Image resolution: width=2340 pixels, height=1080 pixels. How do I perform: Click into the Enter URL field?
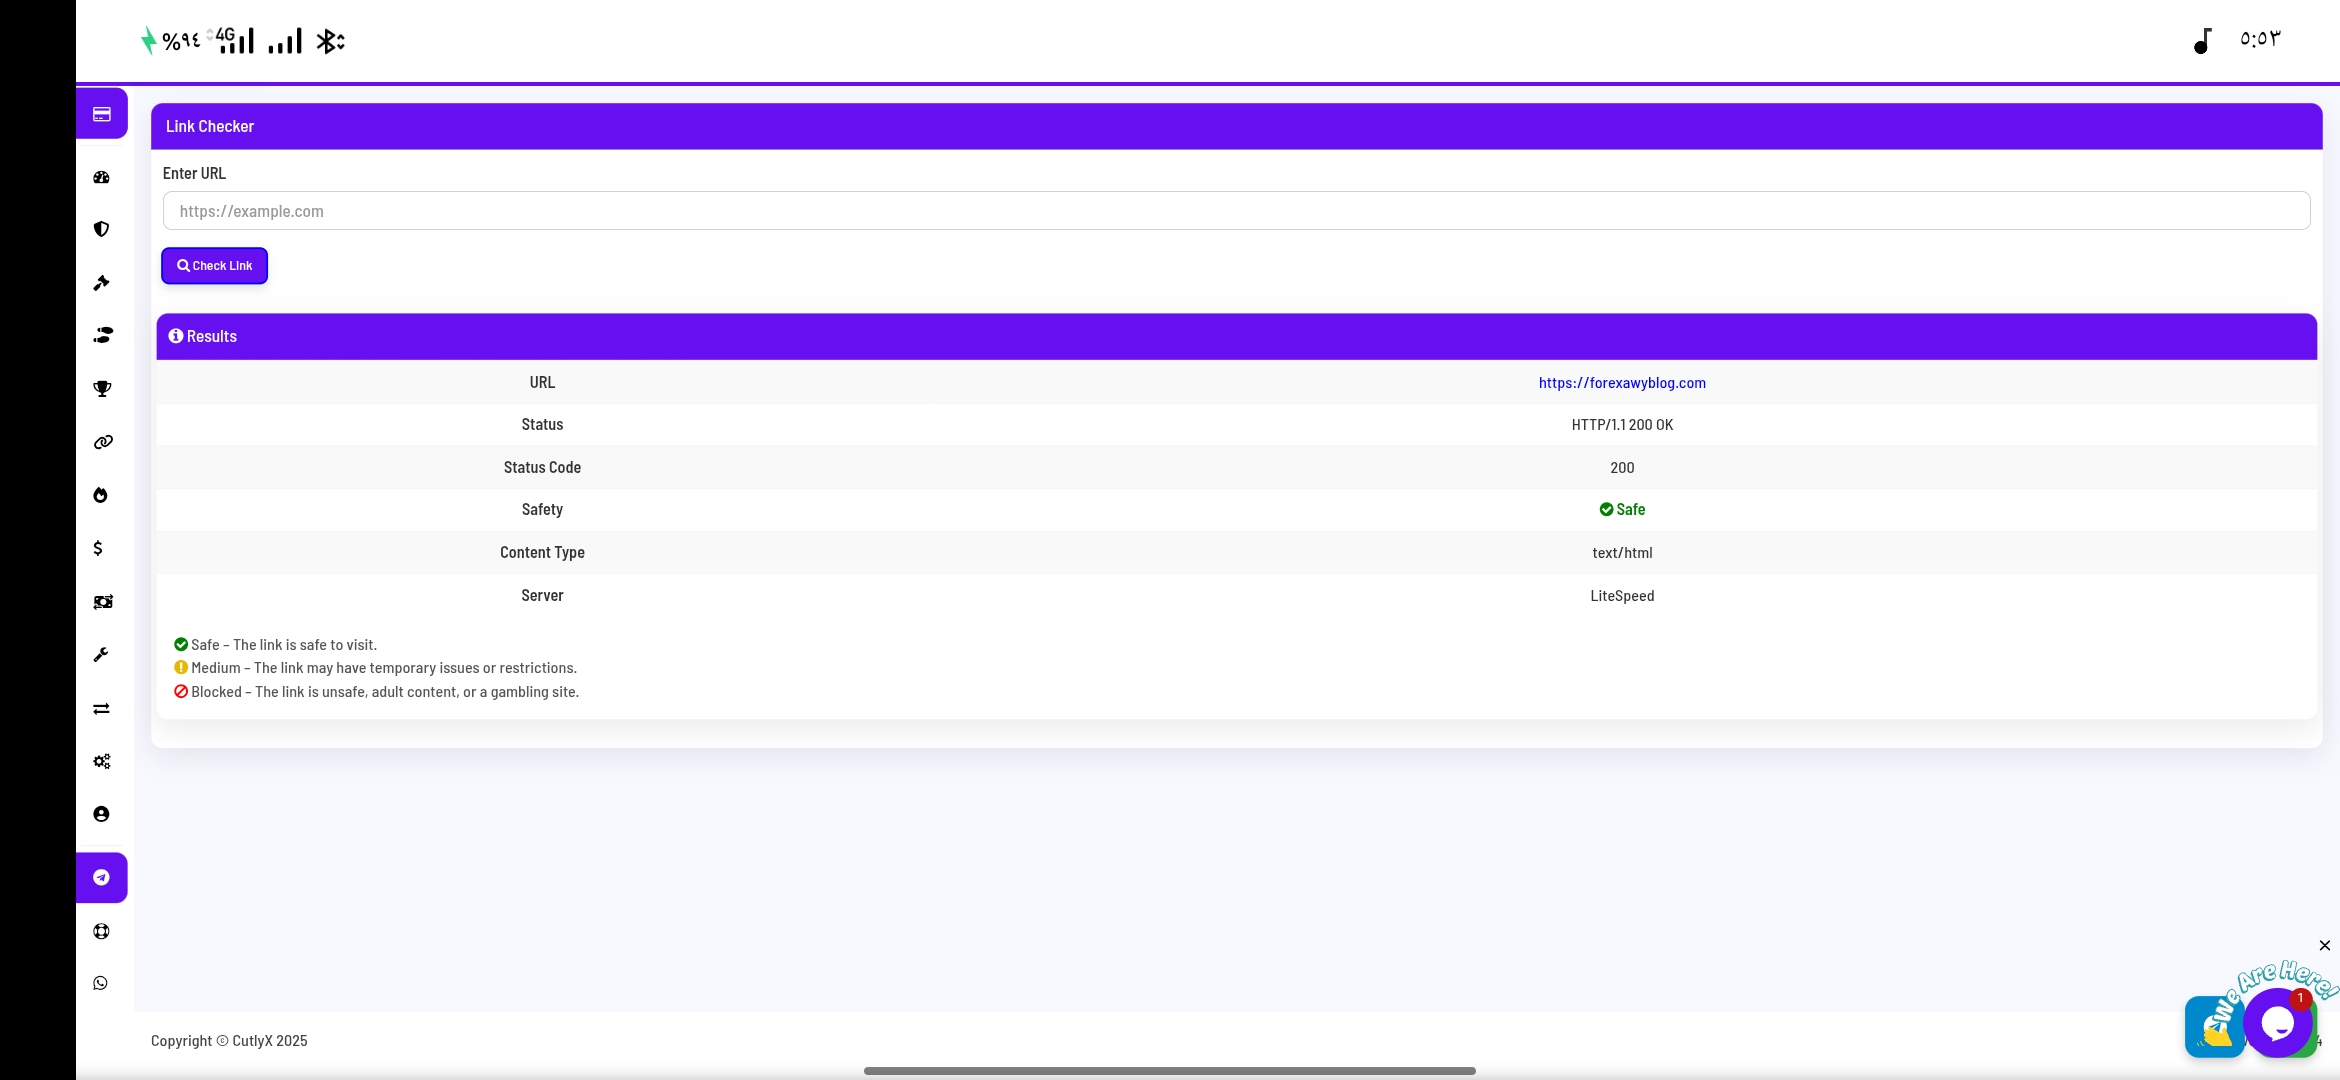[x=1236, y=211]
